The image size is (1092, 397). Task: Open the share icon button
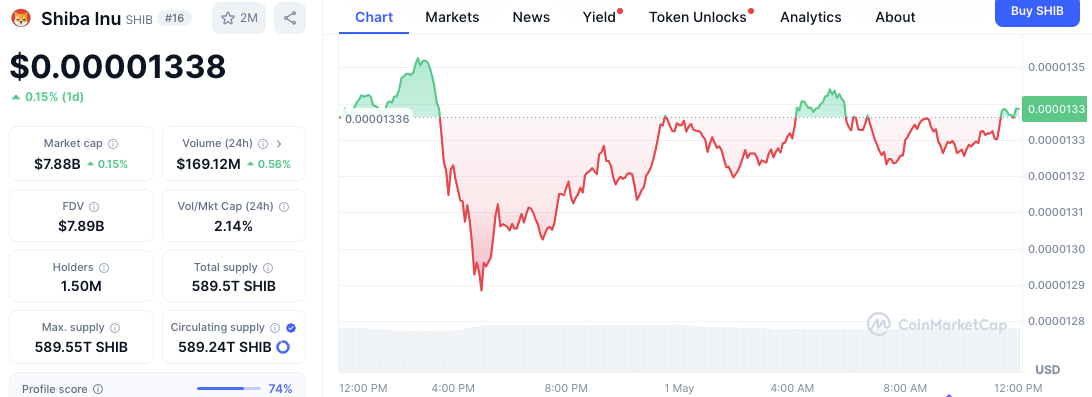290,18
